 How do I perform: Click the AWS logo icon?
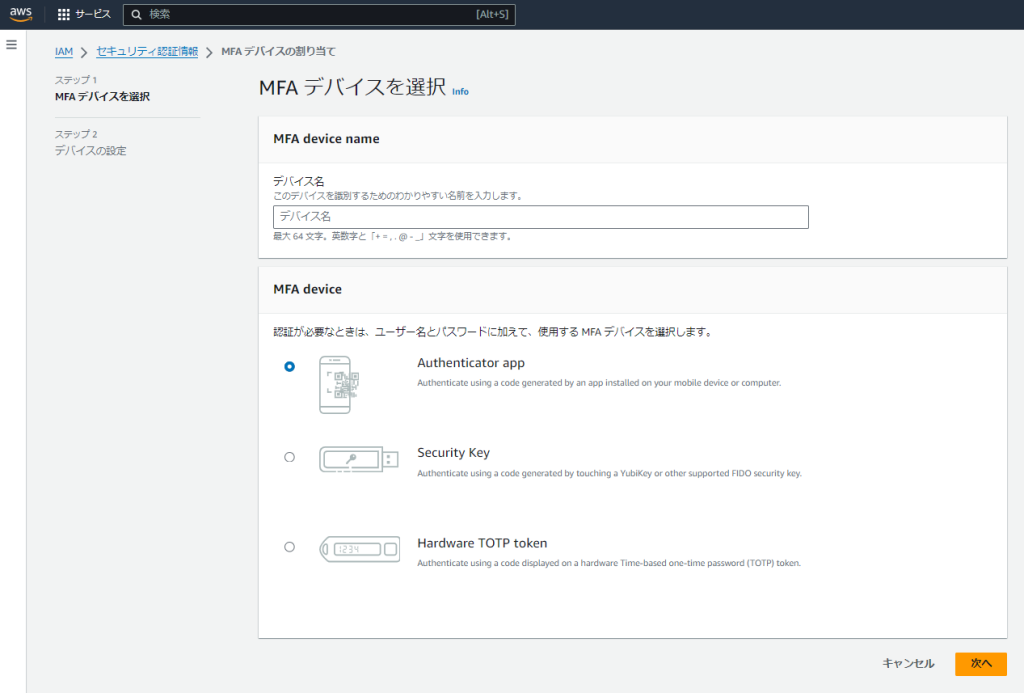pyautogui.click(x=22, y=14)
